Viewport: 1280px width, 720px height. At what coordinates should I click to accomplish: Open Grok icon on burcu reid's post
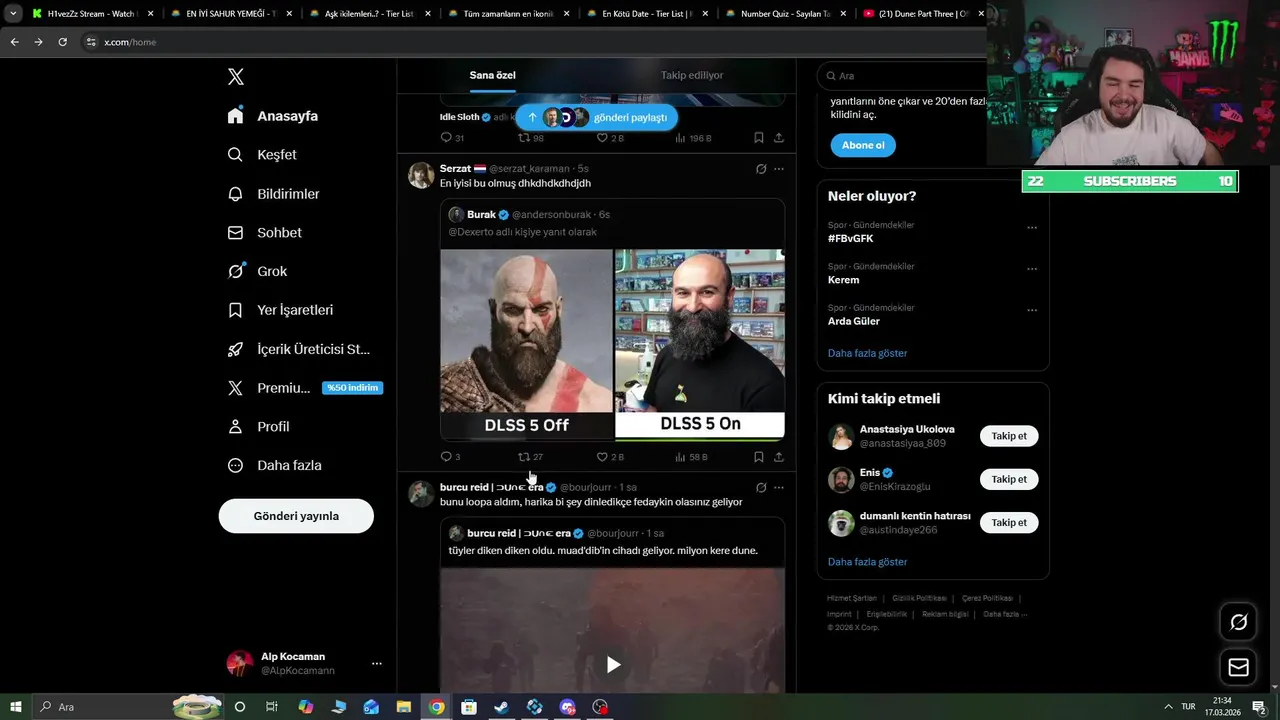point(761,488)
